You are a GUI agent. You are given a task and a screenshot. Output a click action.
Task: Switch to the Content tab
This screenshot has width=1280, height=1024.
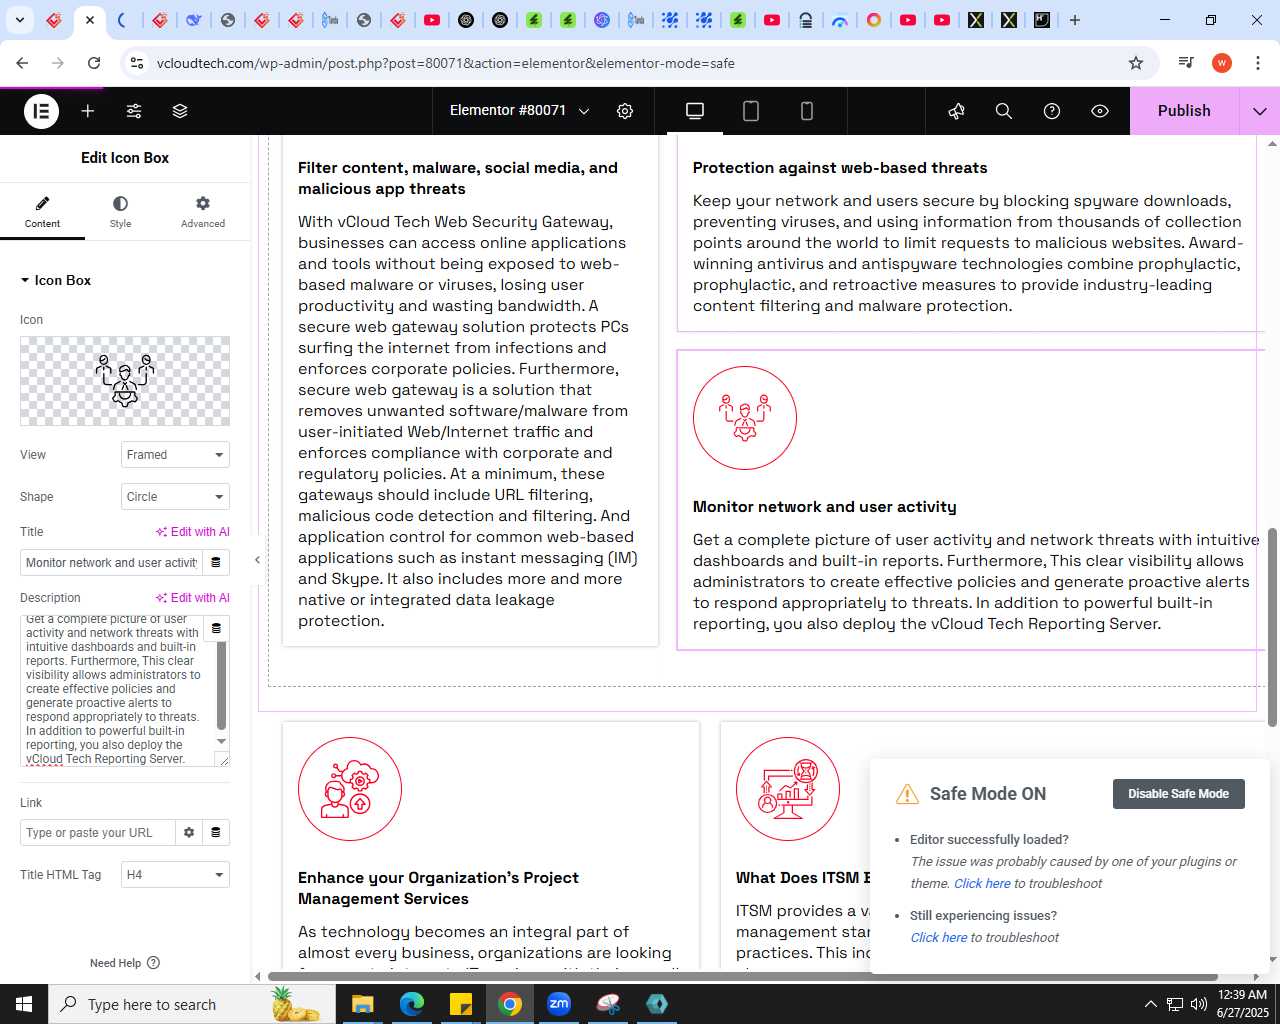[42, 211]
